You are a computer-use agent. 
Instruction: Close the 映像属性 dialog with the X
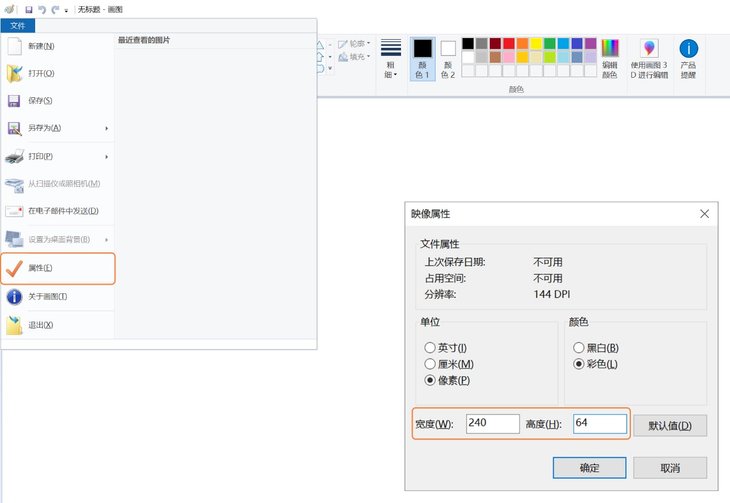point(704,213)
